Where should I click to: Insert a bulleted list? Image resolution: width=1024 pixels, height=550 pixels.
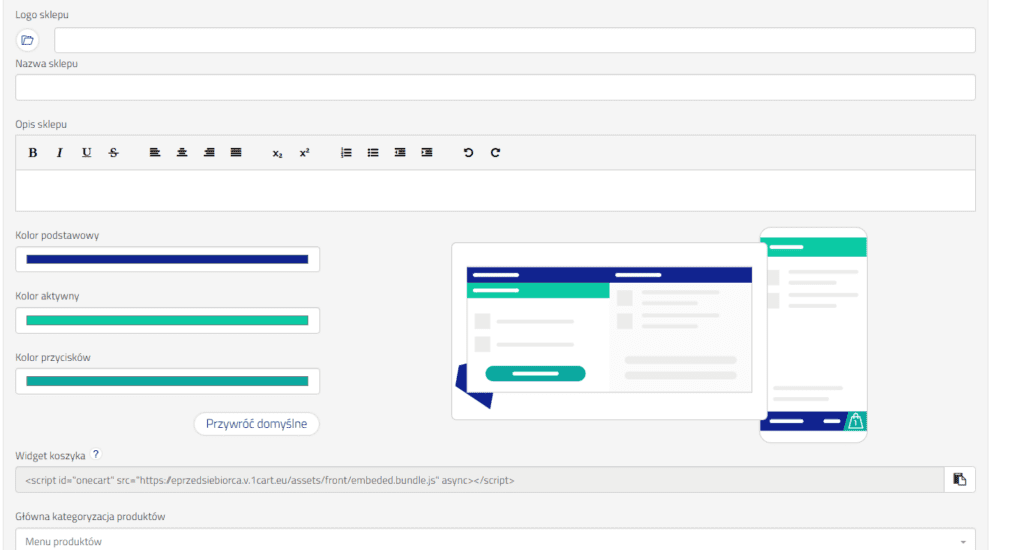(x=373, y=153)
